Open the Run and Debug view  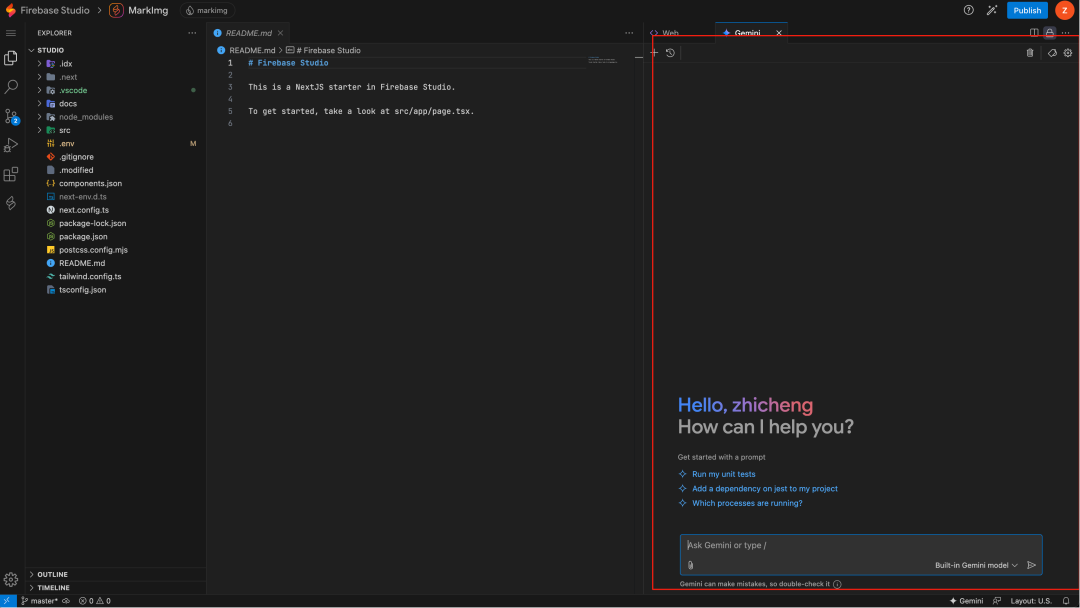click(x=11, y=145)
